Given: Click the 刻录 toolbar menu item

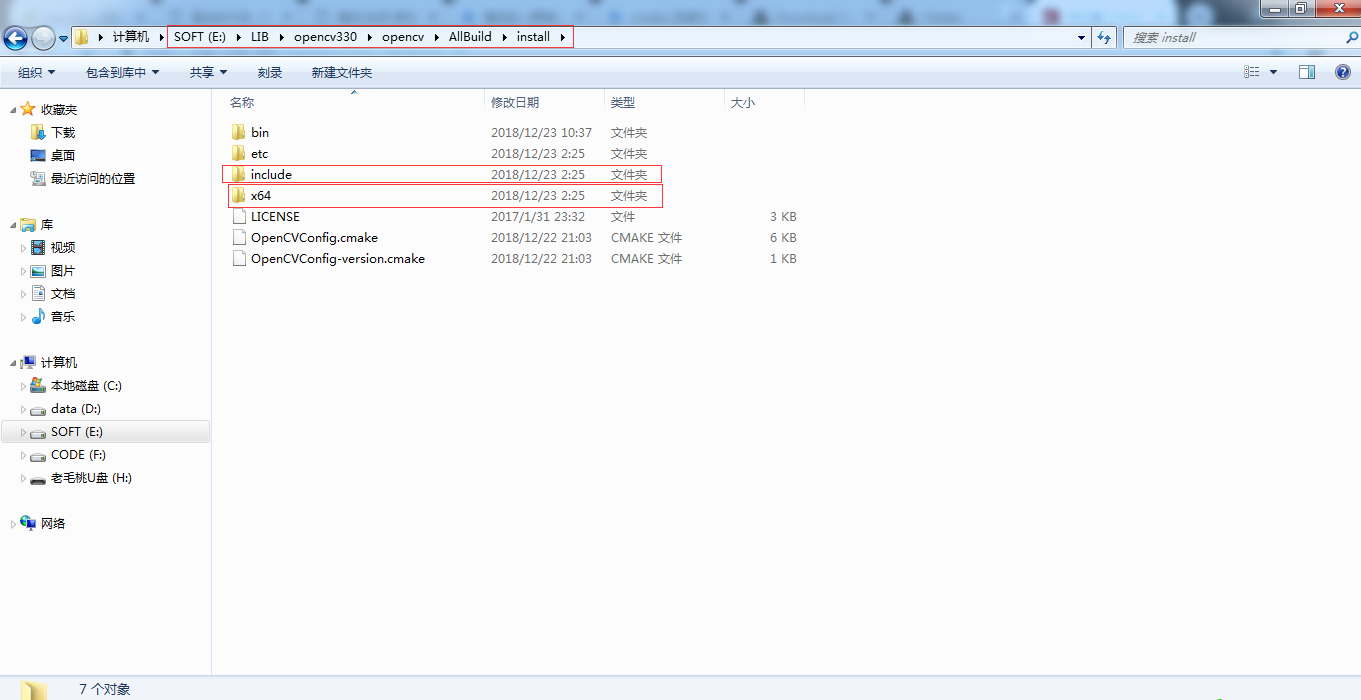Looking at the screenshot, I should pyautogui.click(x=269, y=71).
